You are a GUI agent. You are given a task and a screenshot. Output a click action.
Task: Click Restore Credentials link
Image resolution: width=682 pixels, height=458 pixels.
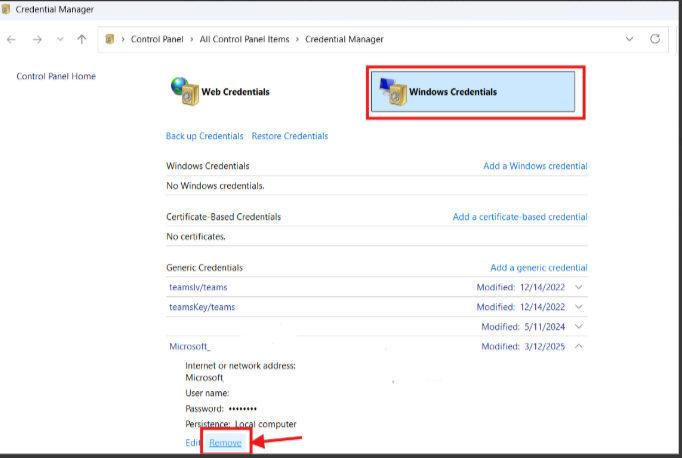(x=290, y=136)
